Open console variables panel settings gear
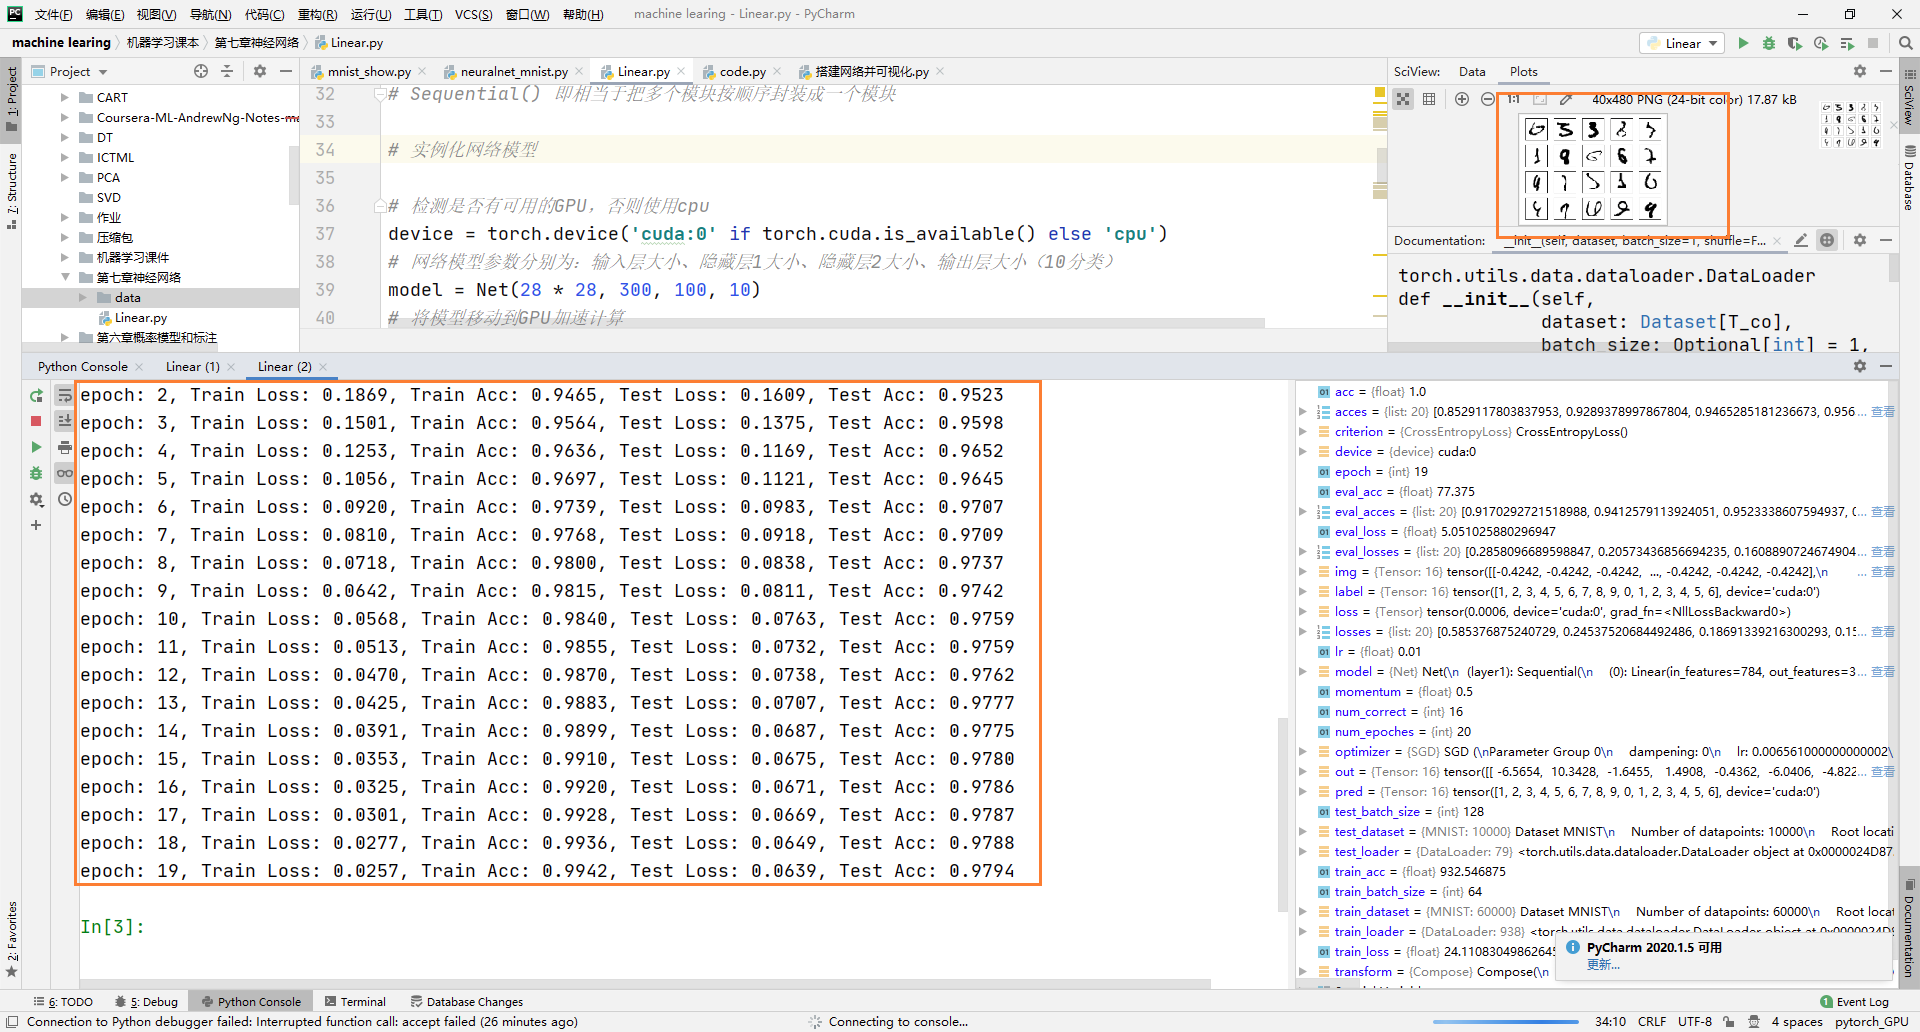 click(1860, 366)
